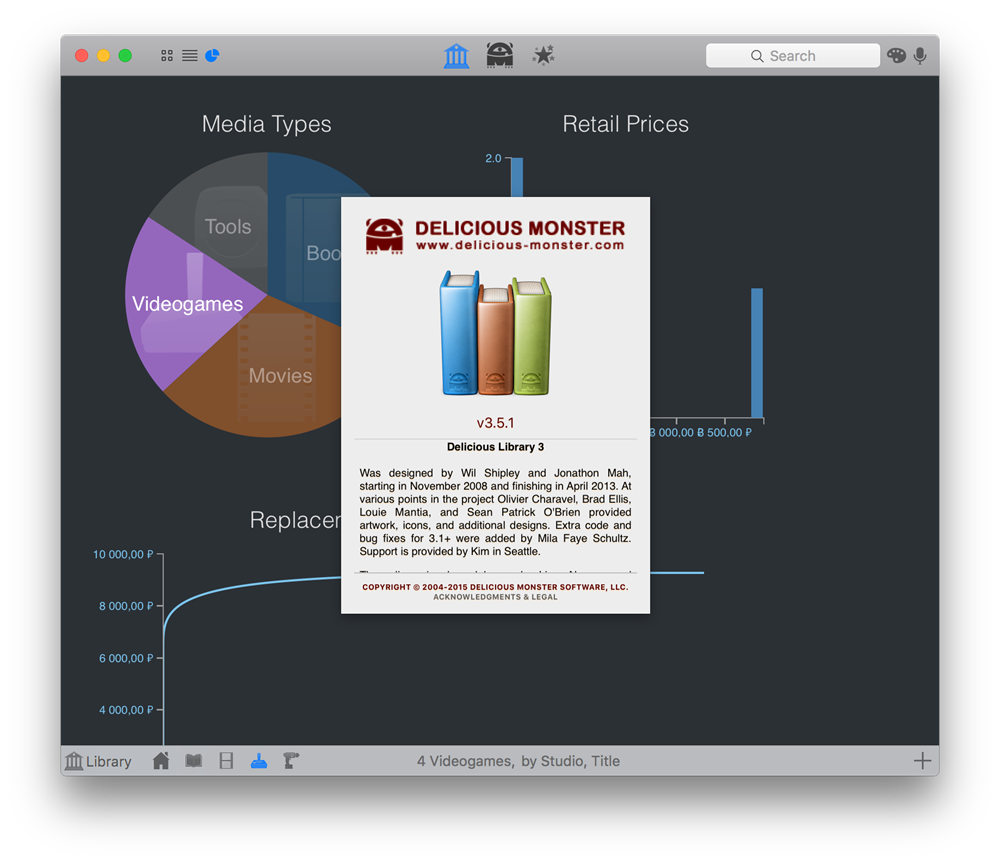Click the Delicious Monster logo icon
1000x862 pixels.
click(384, 237)
